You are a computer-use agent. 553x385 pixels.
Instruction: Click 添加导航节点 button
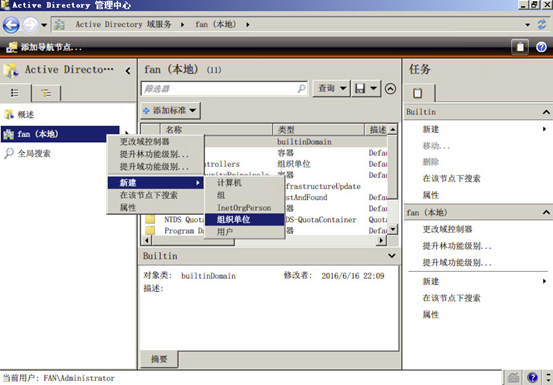click(44, 47)
